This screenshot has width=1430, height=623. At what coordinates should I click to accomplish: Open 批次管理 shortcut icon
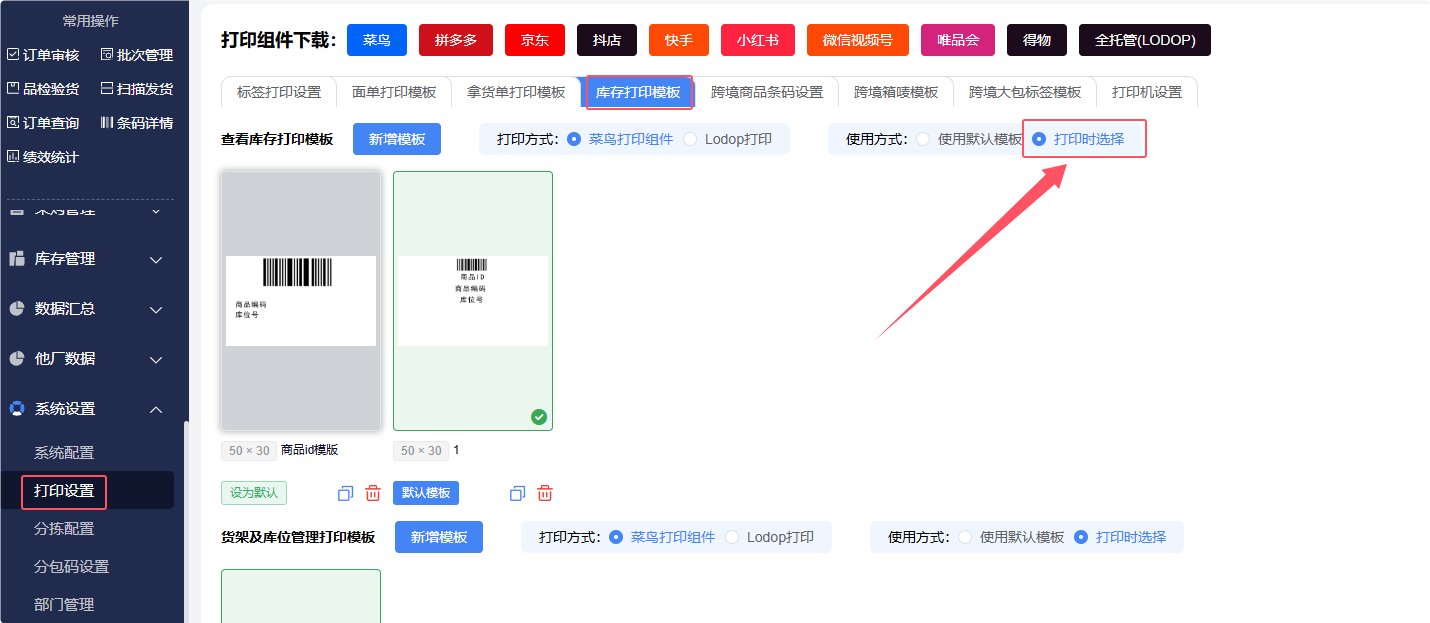click(x=107, y=55)
